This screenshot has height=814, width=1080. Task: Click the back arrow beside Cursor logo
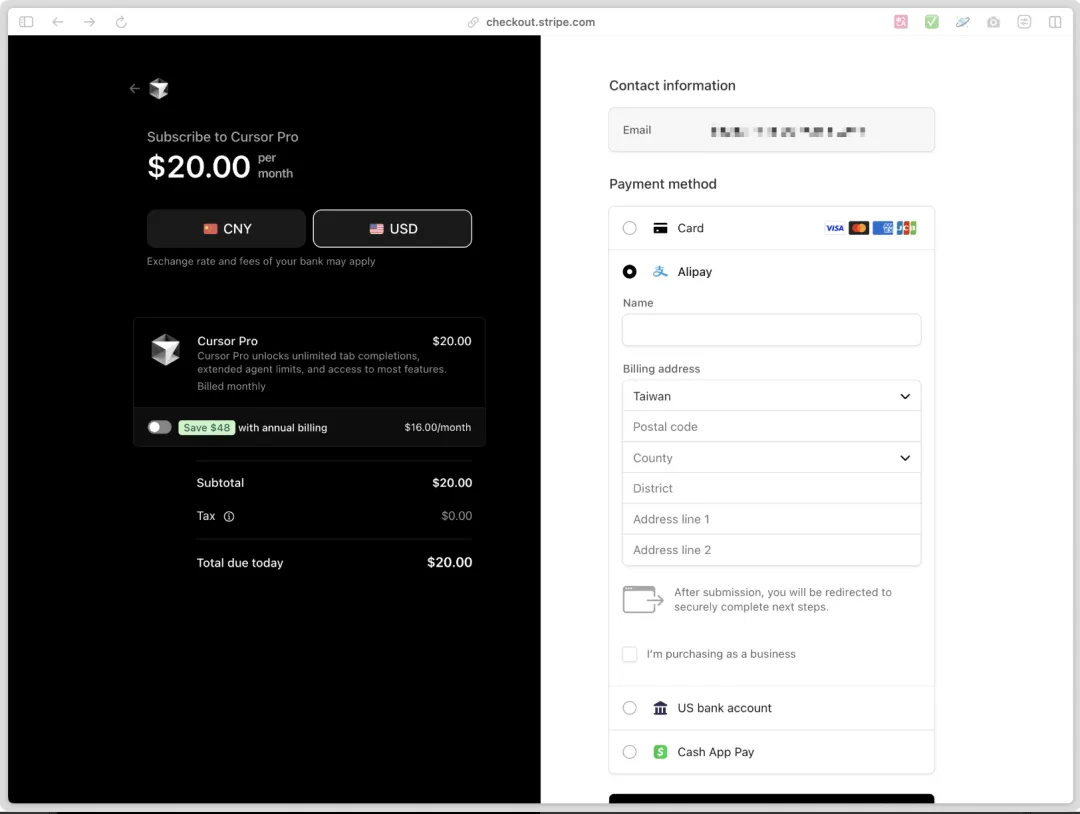click(135, 89)
